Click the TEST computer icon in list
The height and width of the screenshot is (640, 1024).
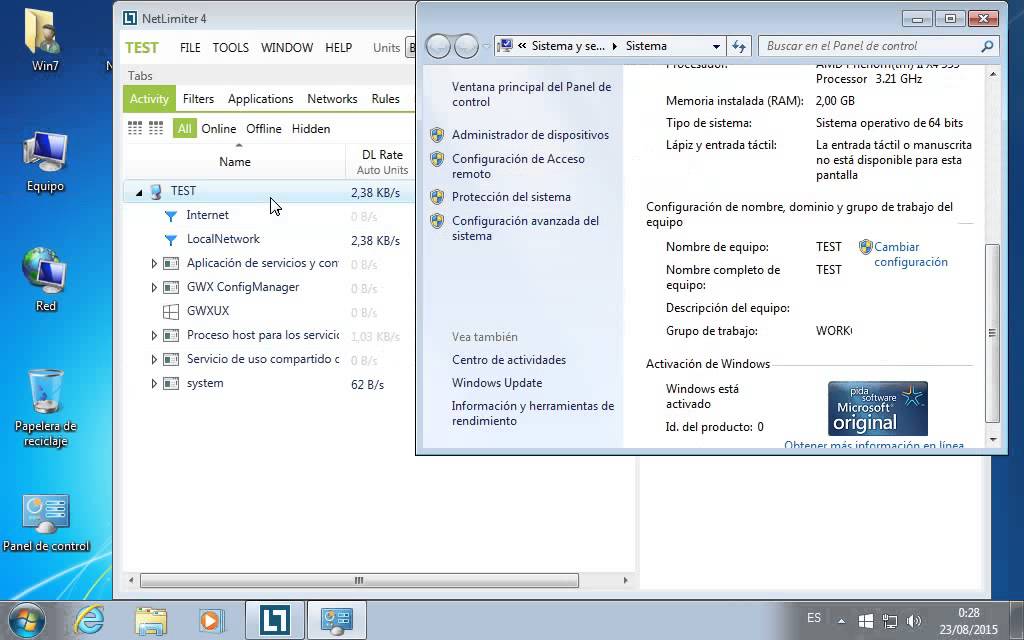(156, 191)
